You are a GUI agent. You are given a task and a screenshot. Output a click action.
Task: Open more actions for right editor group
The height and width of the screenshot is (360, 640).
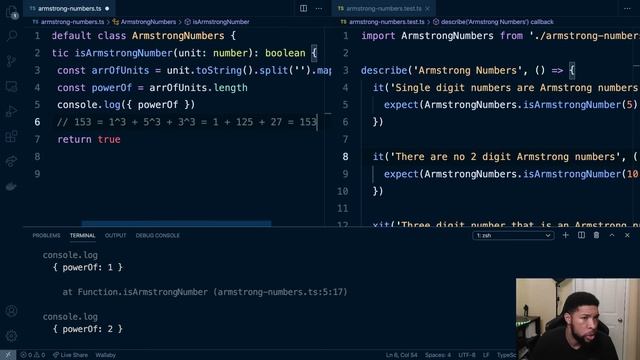tap(627, 8)
